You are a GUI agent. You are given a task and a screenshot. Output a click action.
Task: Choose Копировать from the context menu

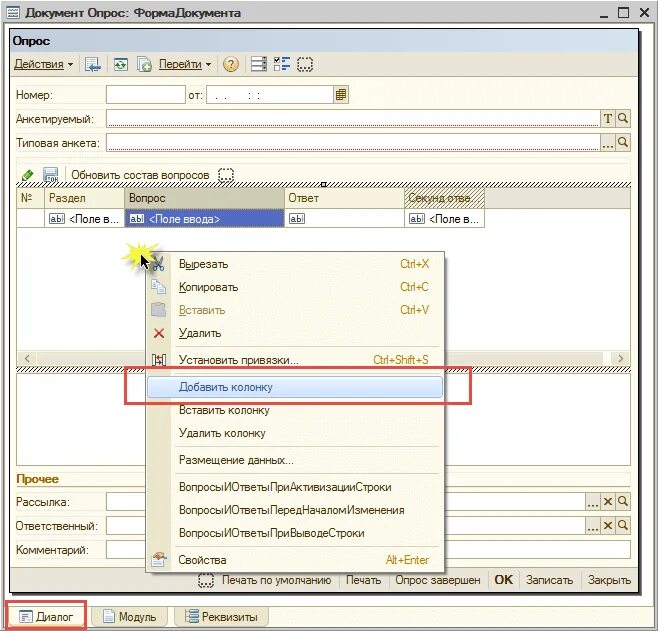click(295, 287)
